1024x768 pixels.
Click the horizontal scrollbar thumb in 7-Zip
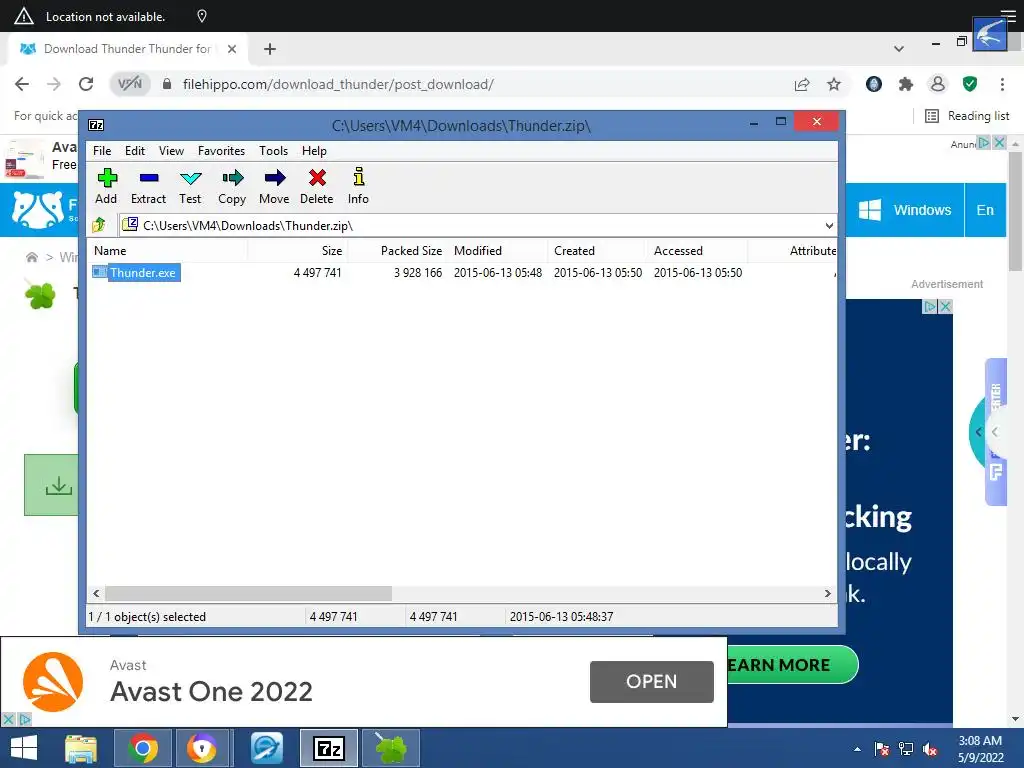248,593
